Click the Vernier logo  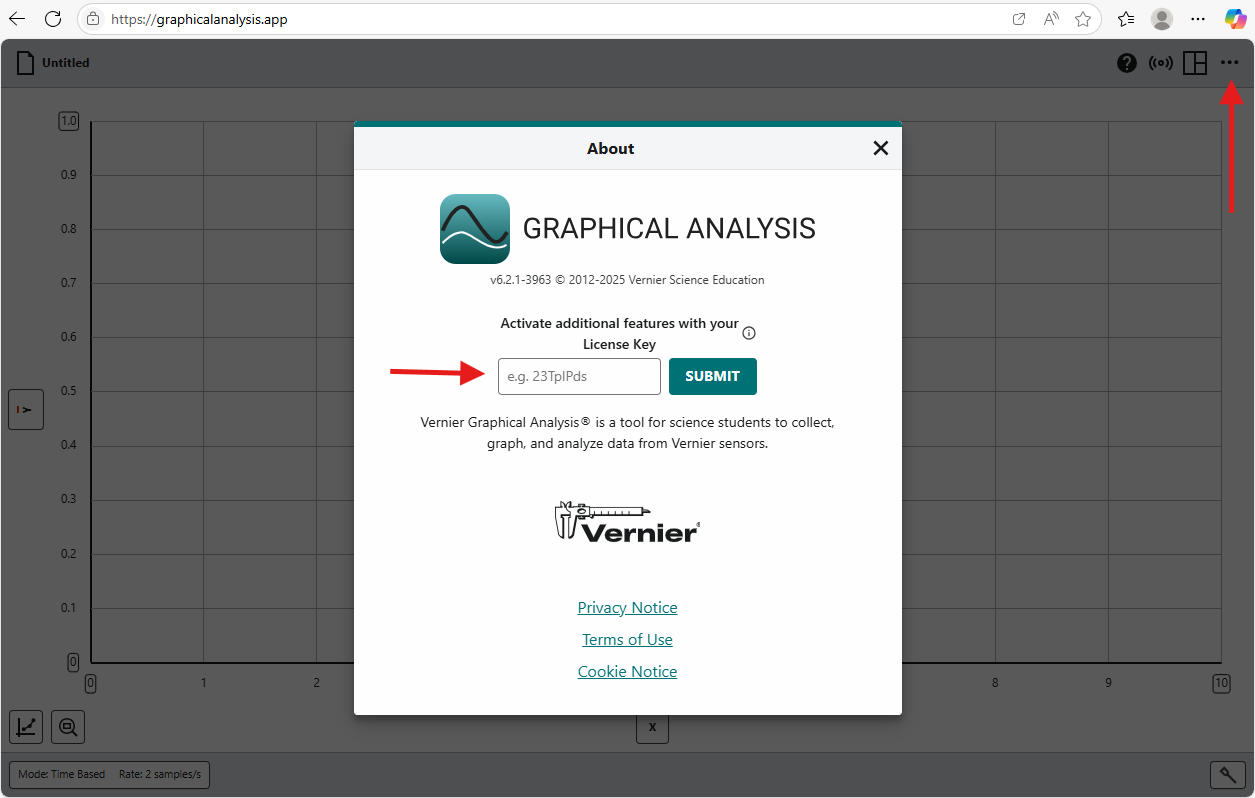(627, 521)
